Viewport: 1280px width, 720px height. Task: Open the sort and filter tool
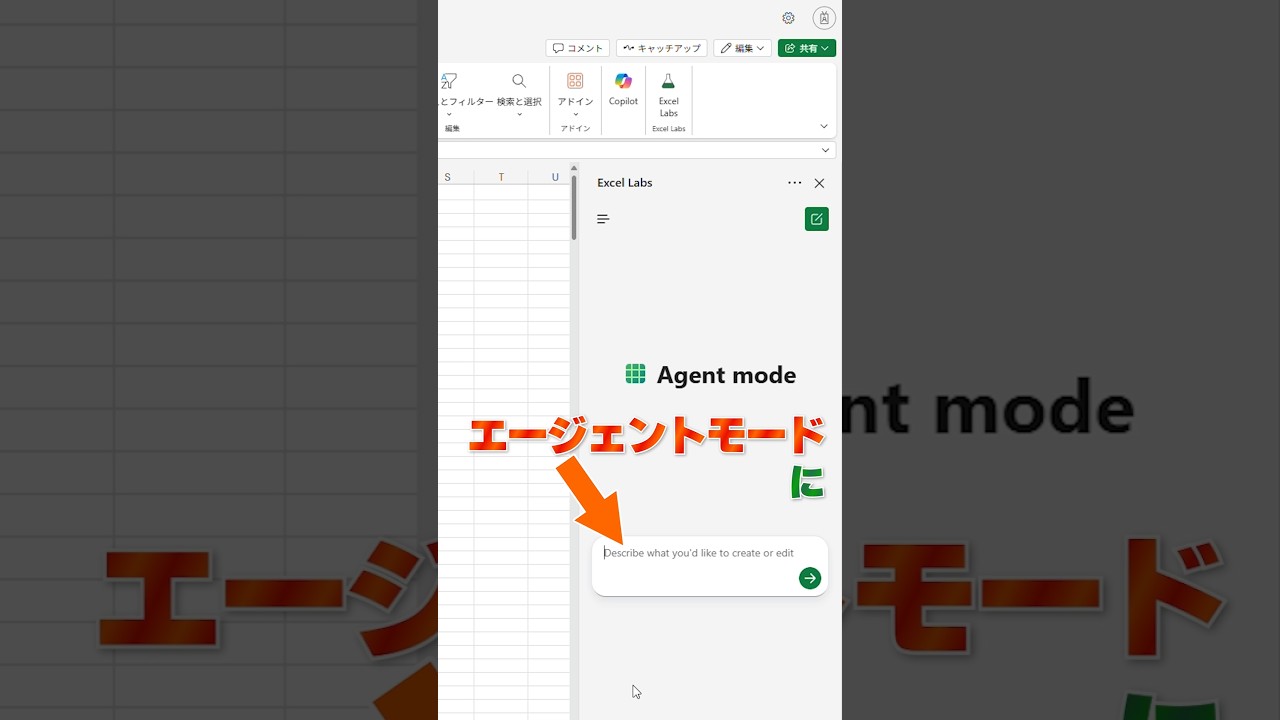(x=464, y=93)
